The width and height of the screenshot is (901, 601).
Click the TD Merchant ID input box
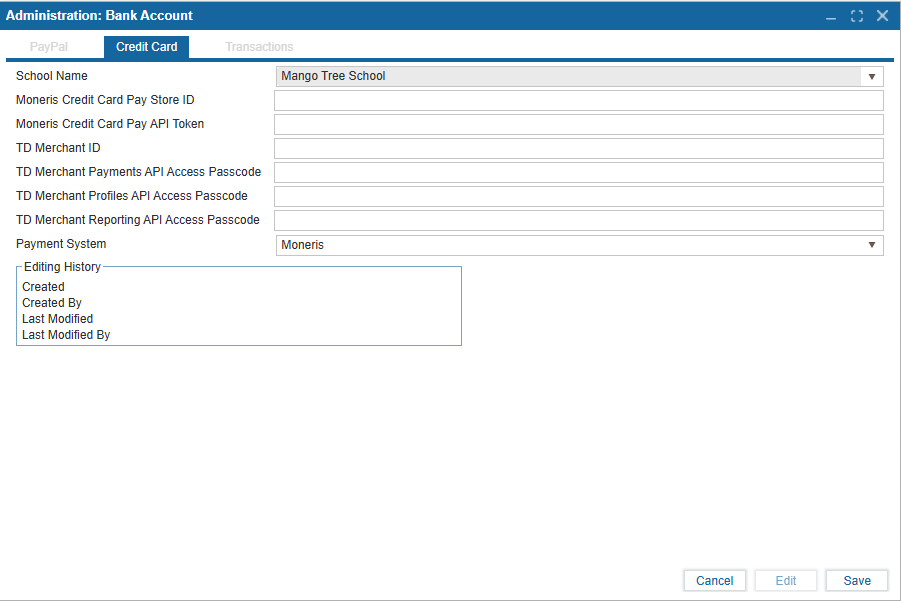tap(578, 148)
